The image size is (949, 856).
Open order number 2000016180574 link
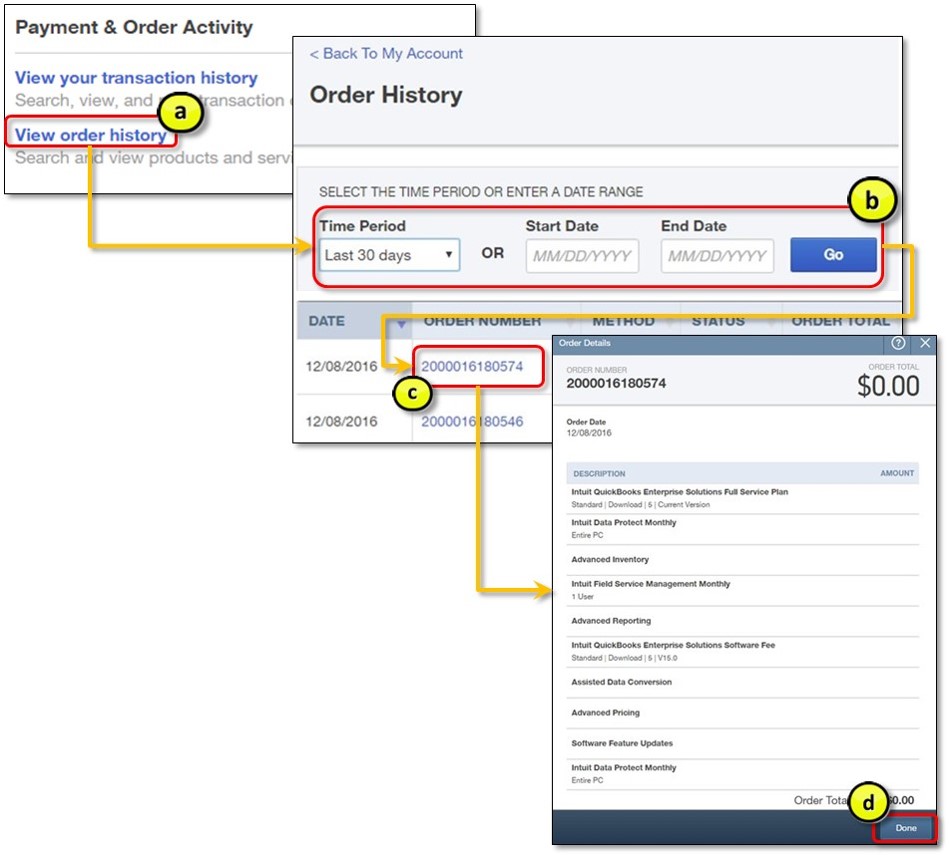[472, 366]
